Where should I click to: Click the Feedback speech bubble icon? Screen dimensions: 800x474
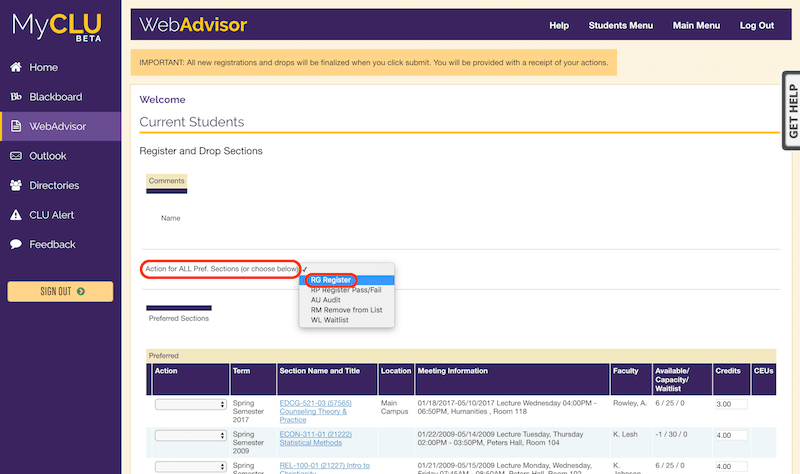point(16,244)
